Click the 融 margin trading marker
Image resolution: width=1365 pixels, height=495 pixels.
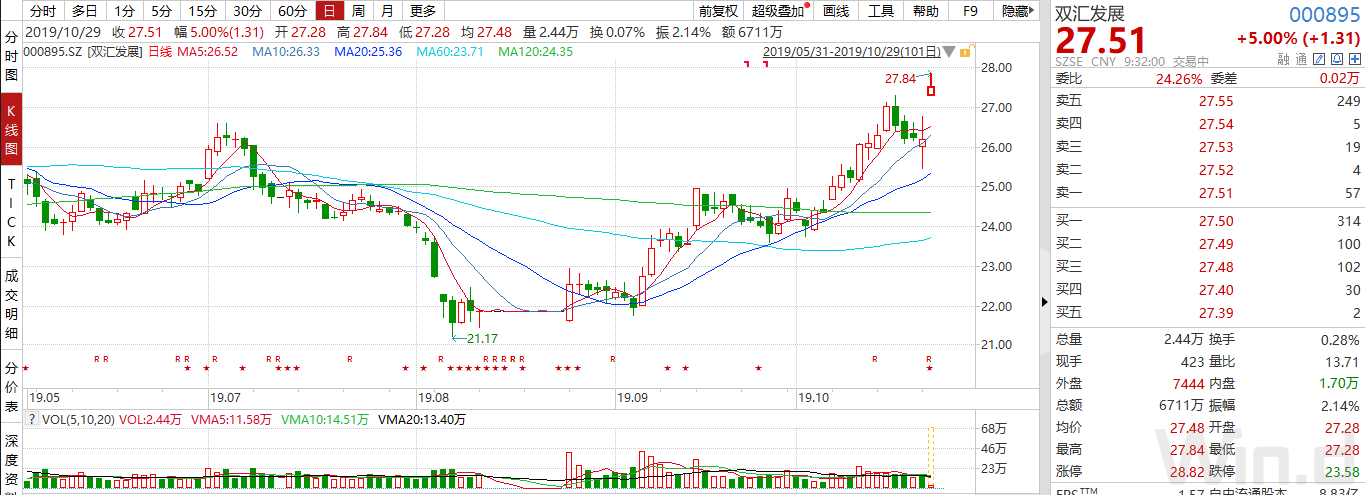[1284, 60]
